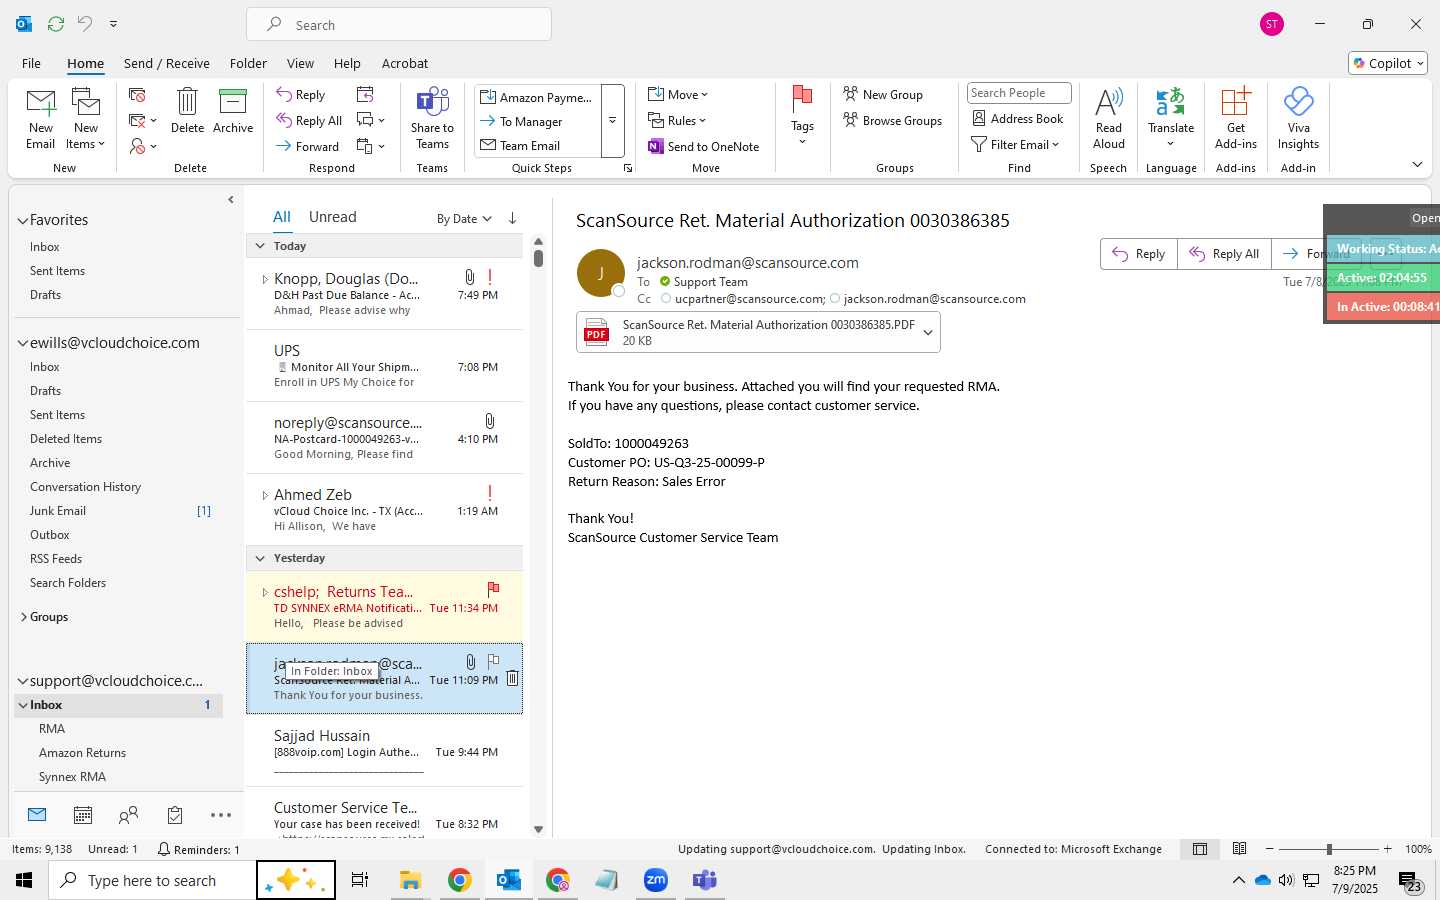Viewport: 1440px width, 900px height.
Task: Open more navigation options ellipsis
Action: [221, 815]
